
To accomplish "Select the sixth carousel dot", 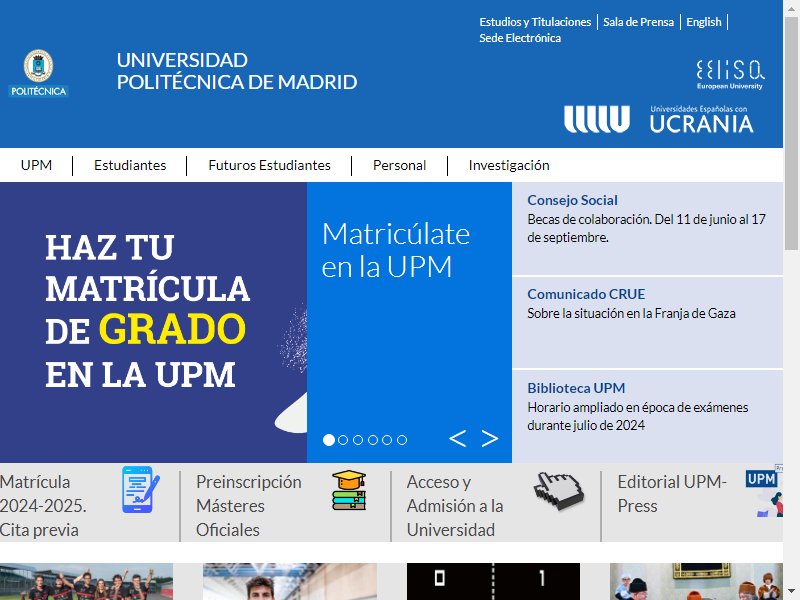I will tap(402, 440).
